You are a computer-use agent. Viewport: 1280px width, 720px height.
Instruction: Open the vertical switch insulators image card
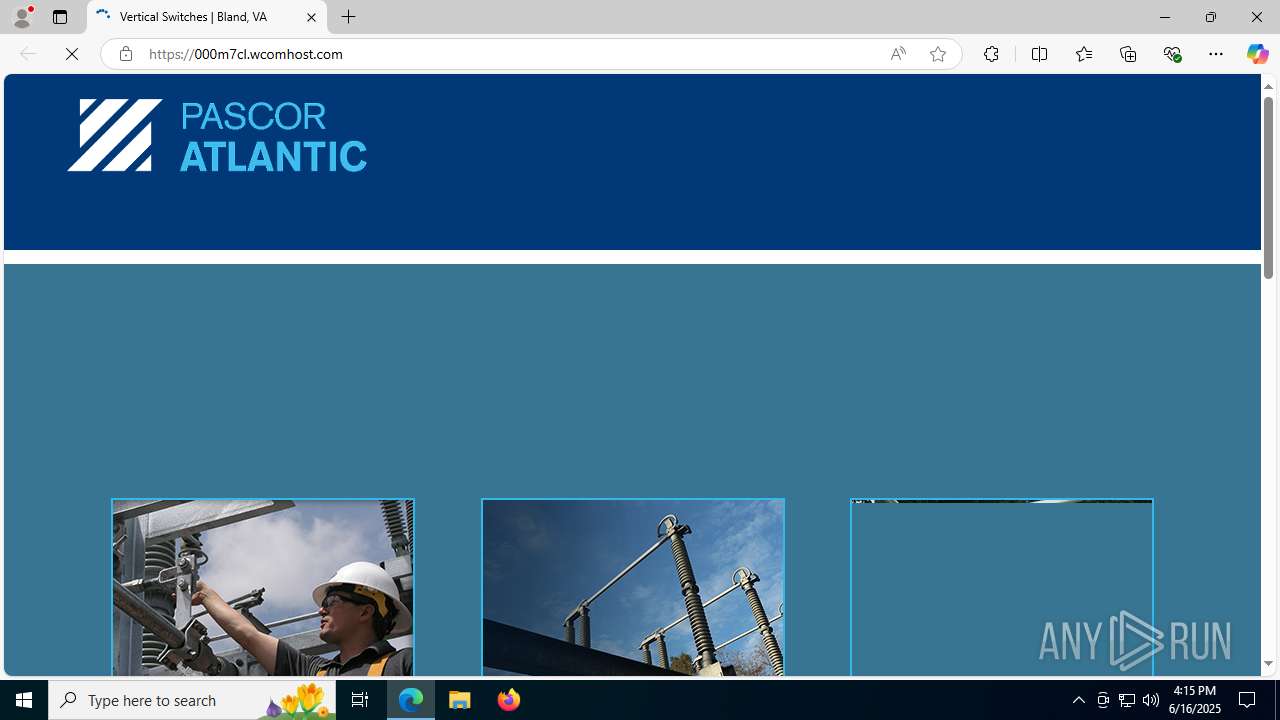[x=633, y=588]
